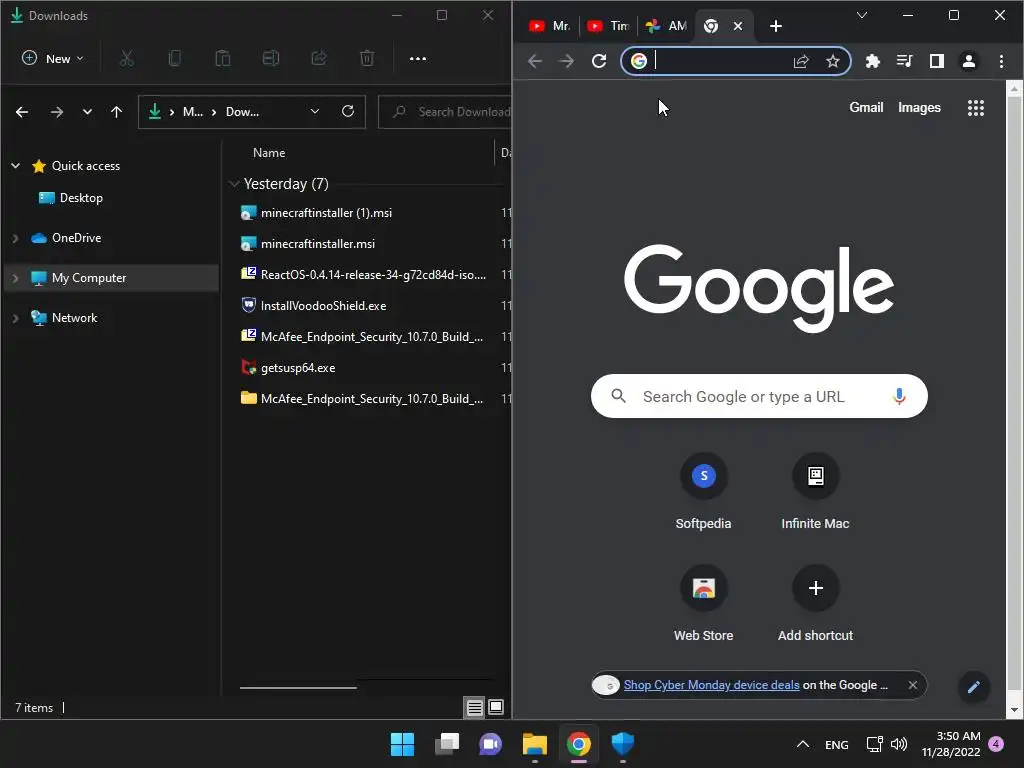The image size is (1024, 768).
Task: Select Network in the navigation pane
Action: (74, 318)
